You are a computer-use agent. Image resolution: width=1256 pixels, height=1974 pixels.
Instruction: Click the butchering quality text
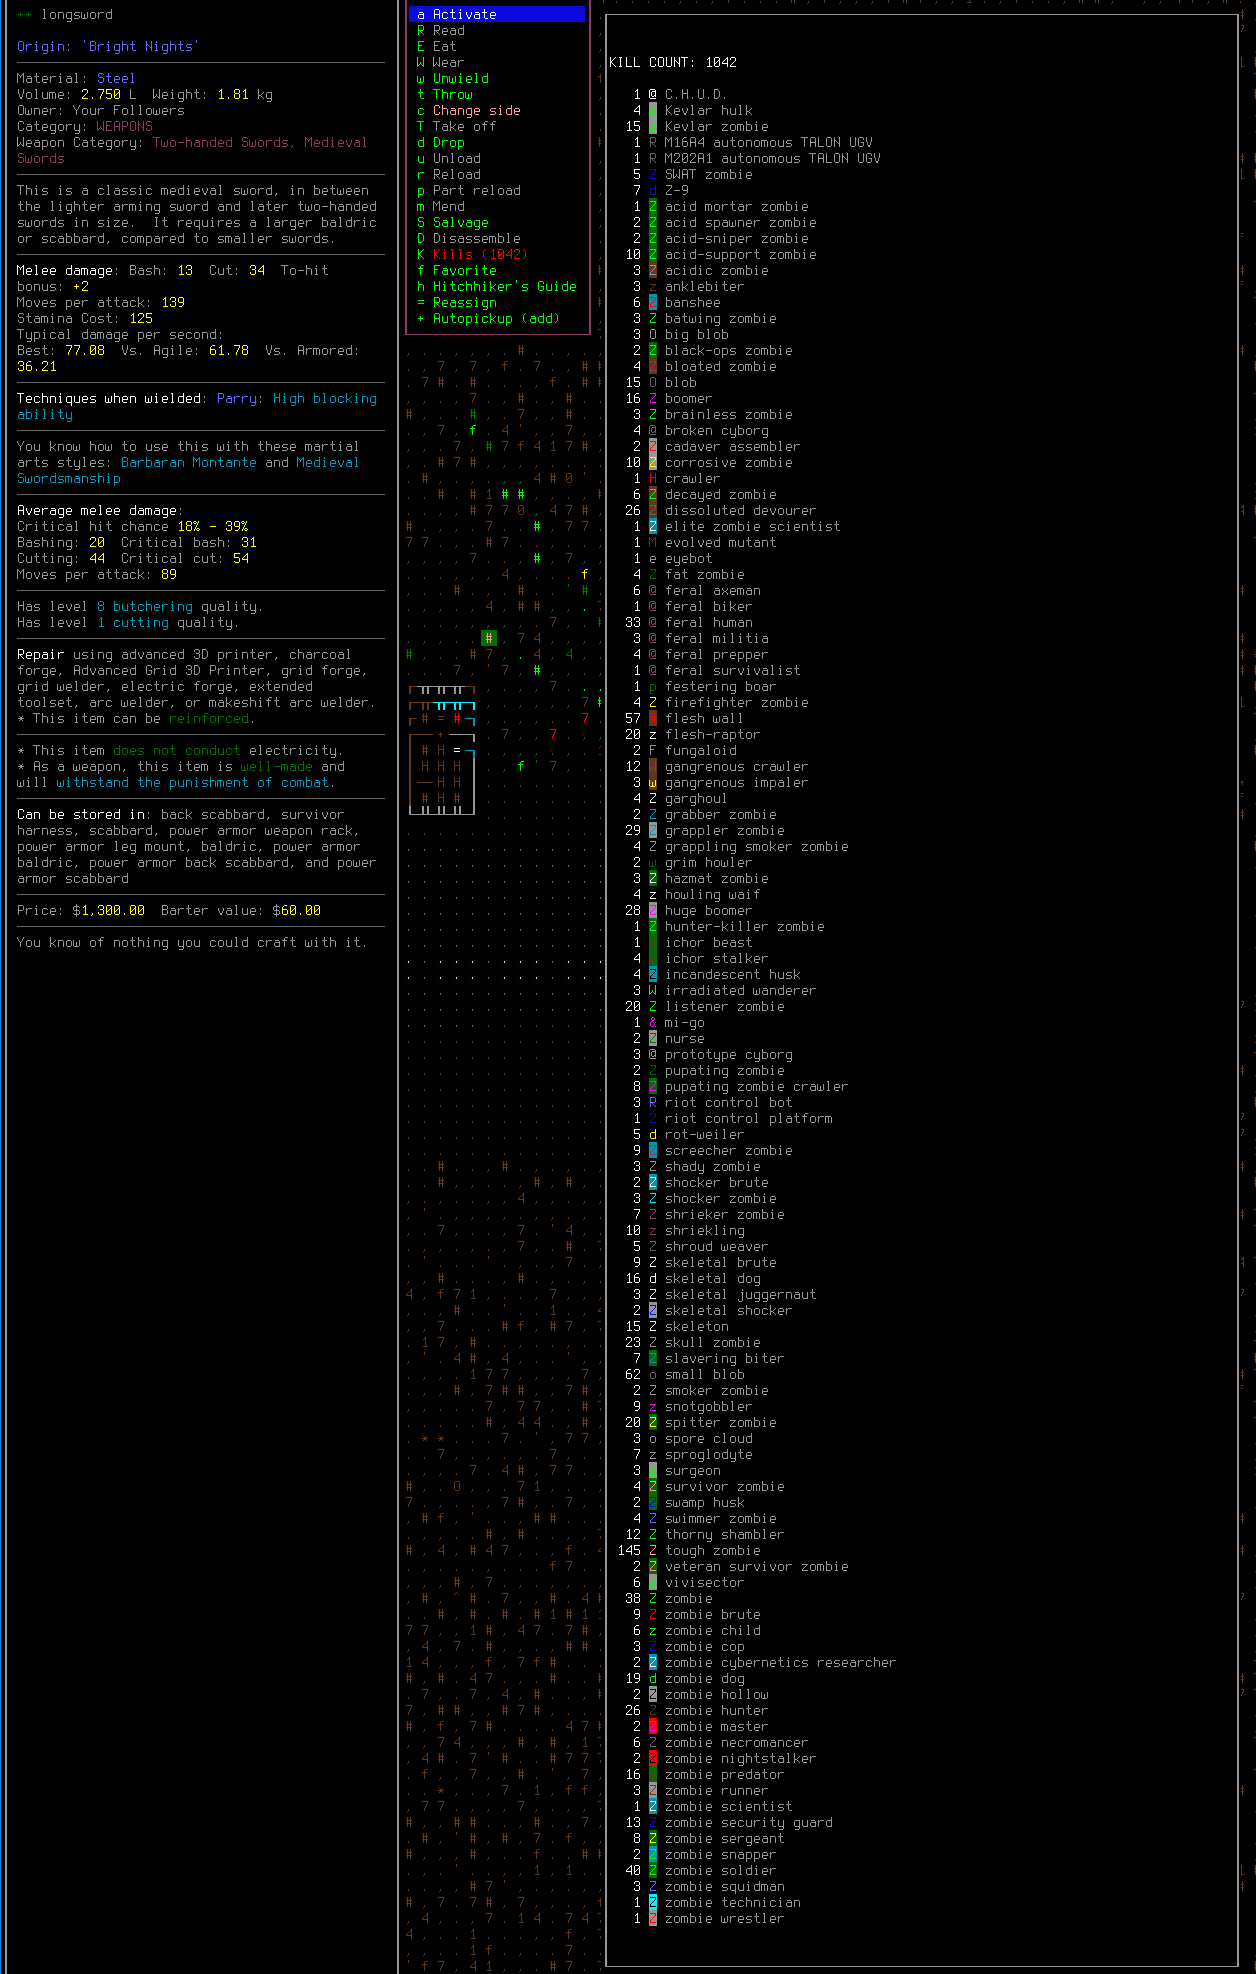pos(153,606)
